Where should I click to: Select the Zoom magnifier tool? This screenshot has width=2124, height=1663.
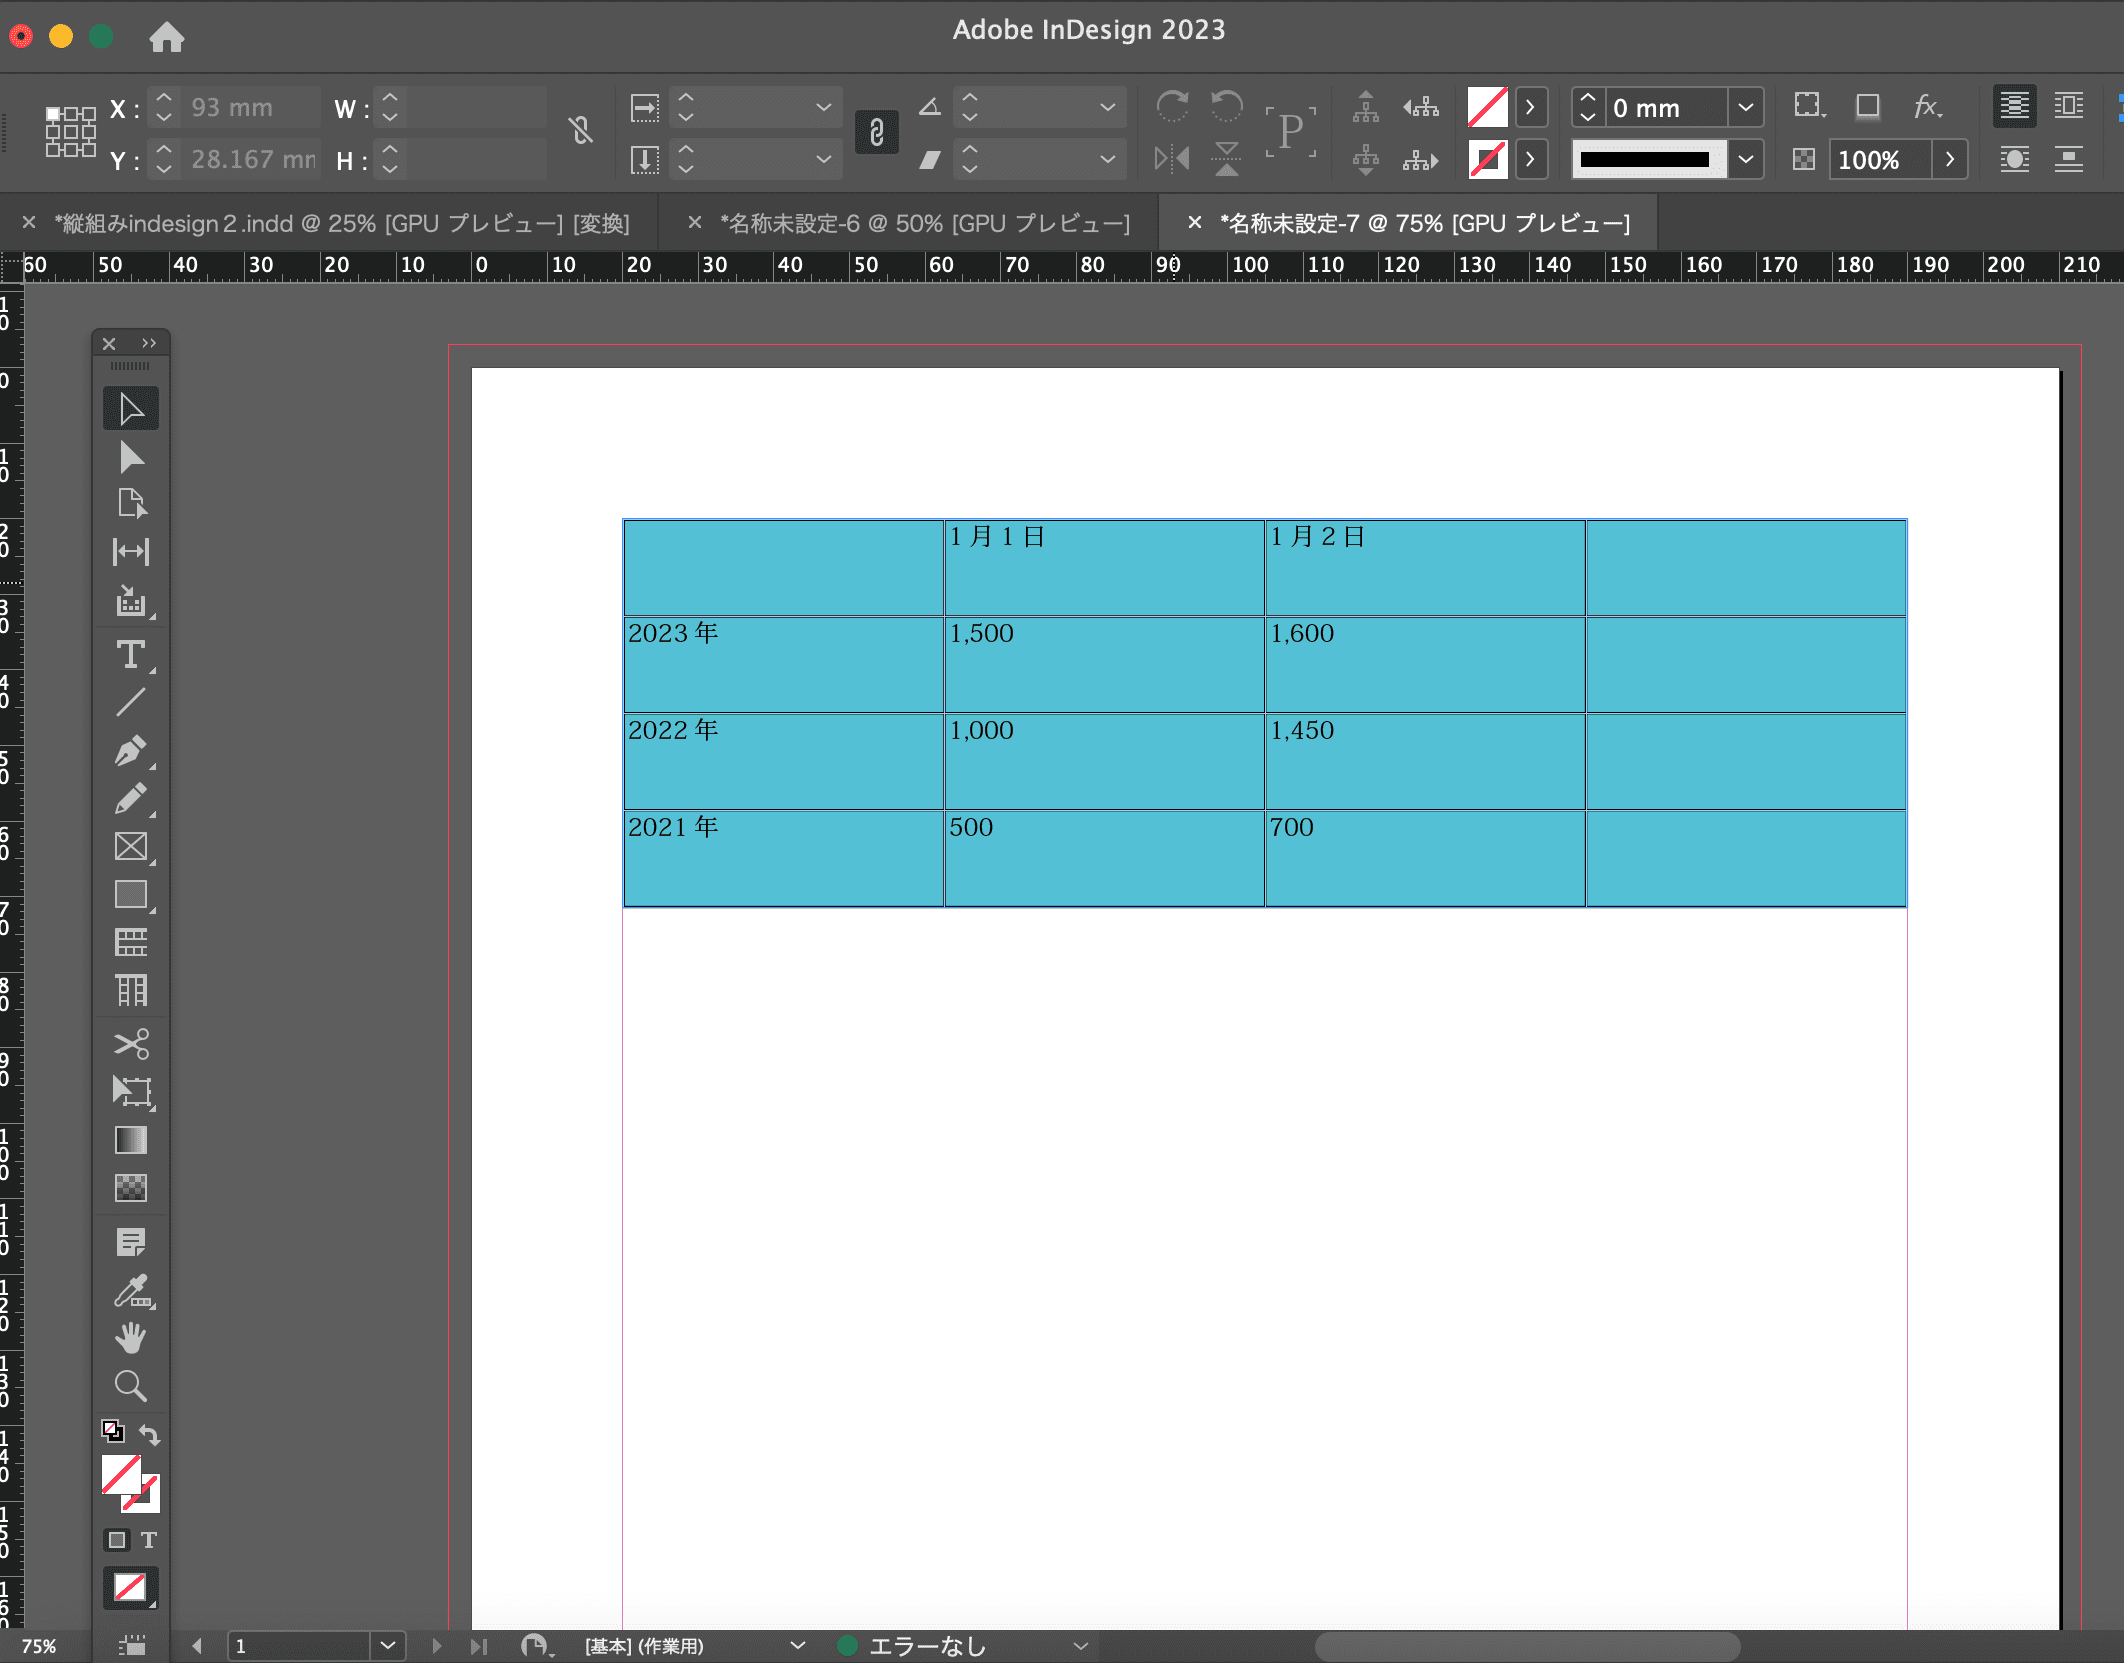coord(131,1386)
